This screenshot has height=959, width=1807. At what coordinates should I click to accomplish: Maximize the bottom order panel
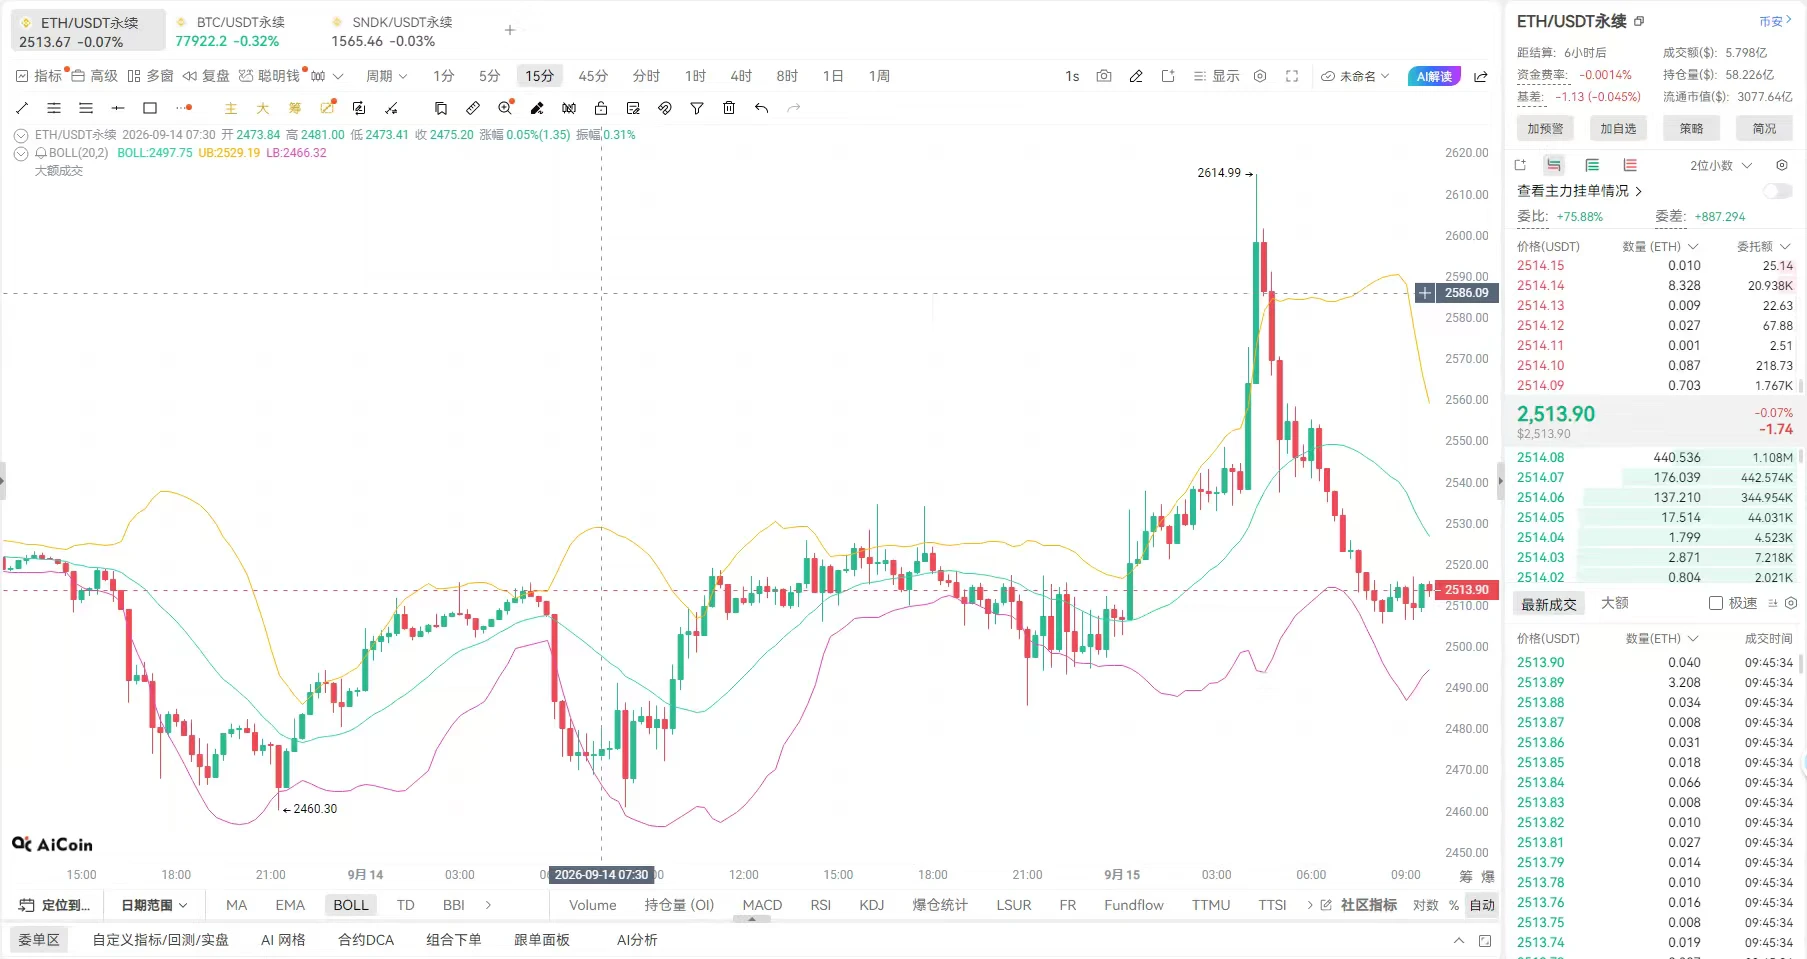coord(1485,941)
